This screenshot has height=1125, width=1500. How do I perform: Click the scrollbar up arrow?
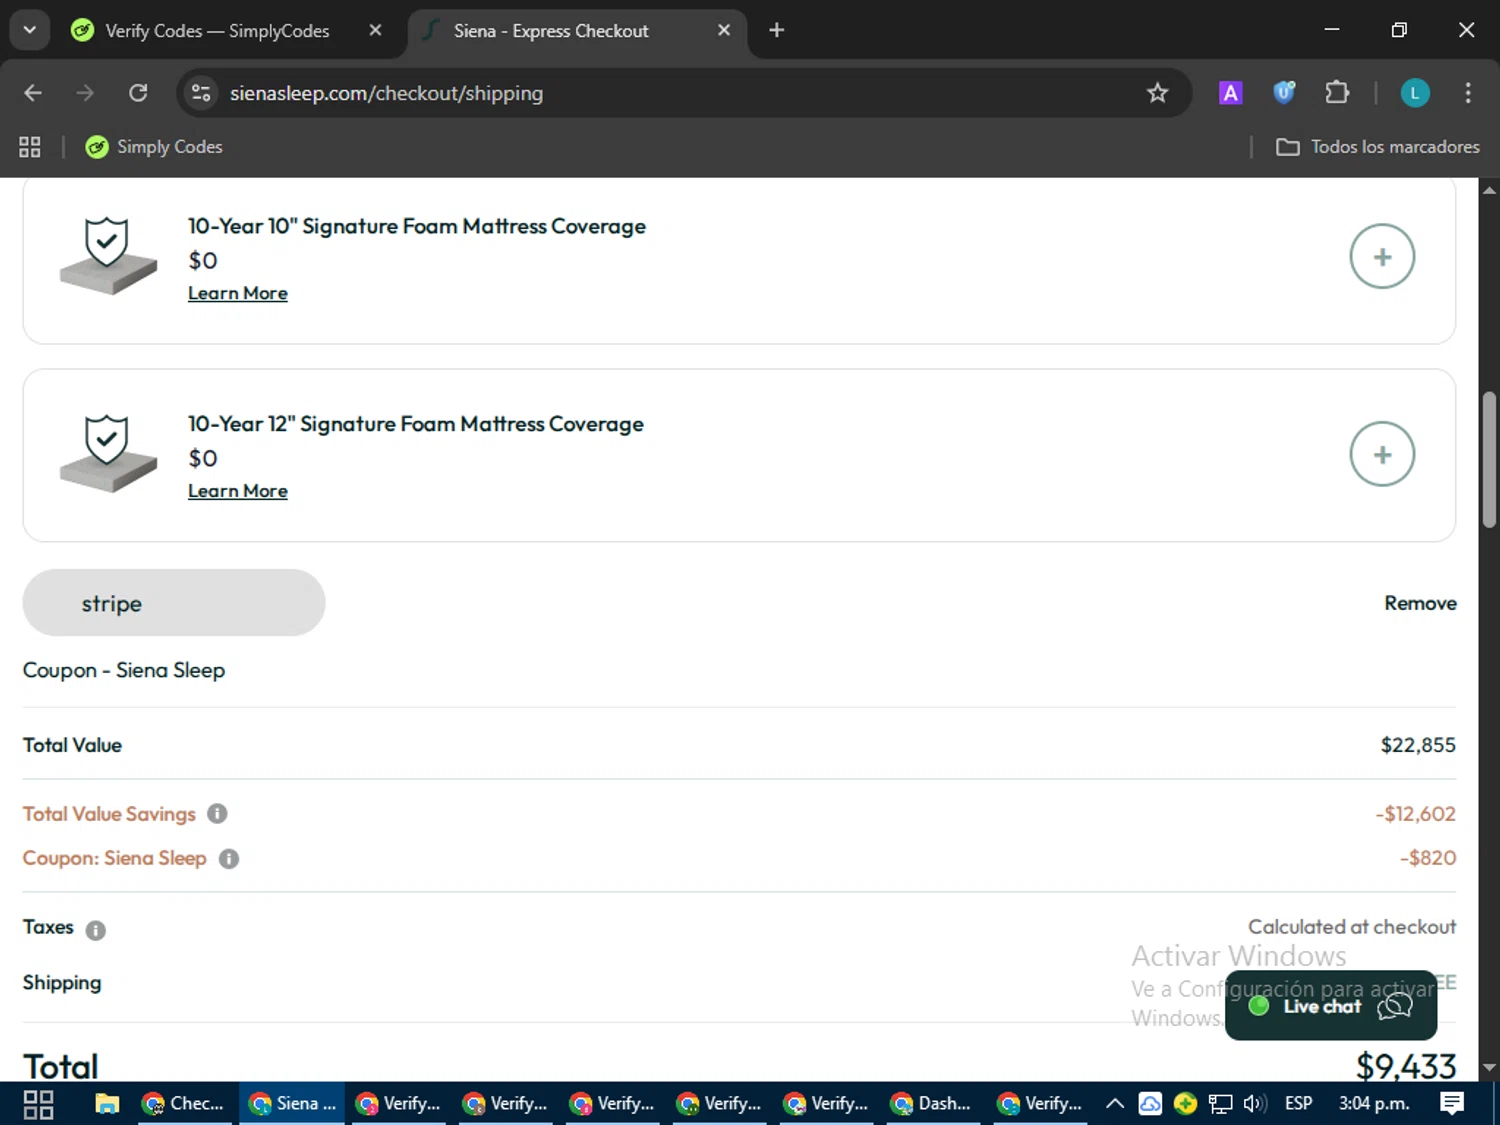(x=1489, y=189)
